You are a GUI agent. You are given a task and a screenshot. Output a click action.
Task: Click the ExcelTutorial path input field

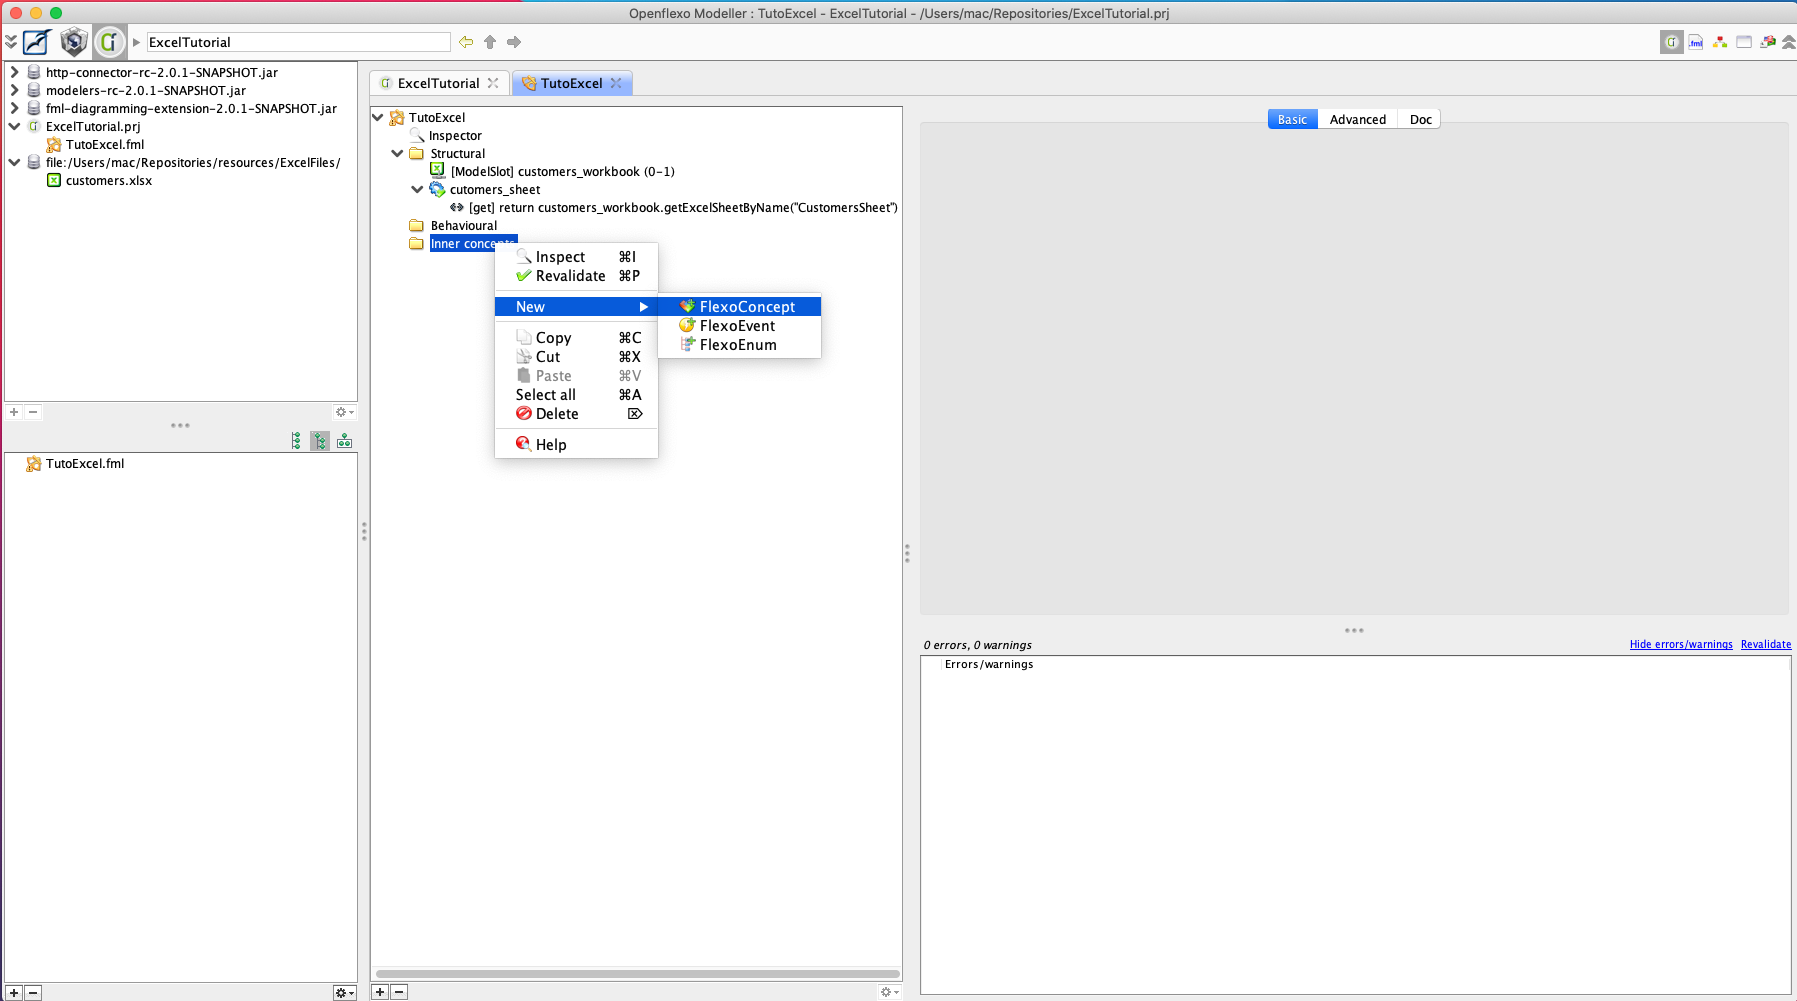coord(298,42)
